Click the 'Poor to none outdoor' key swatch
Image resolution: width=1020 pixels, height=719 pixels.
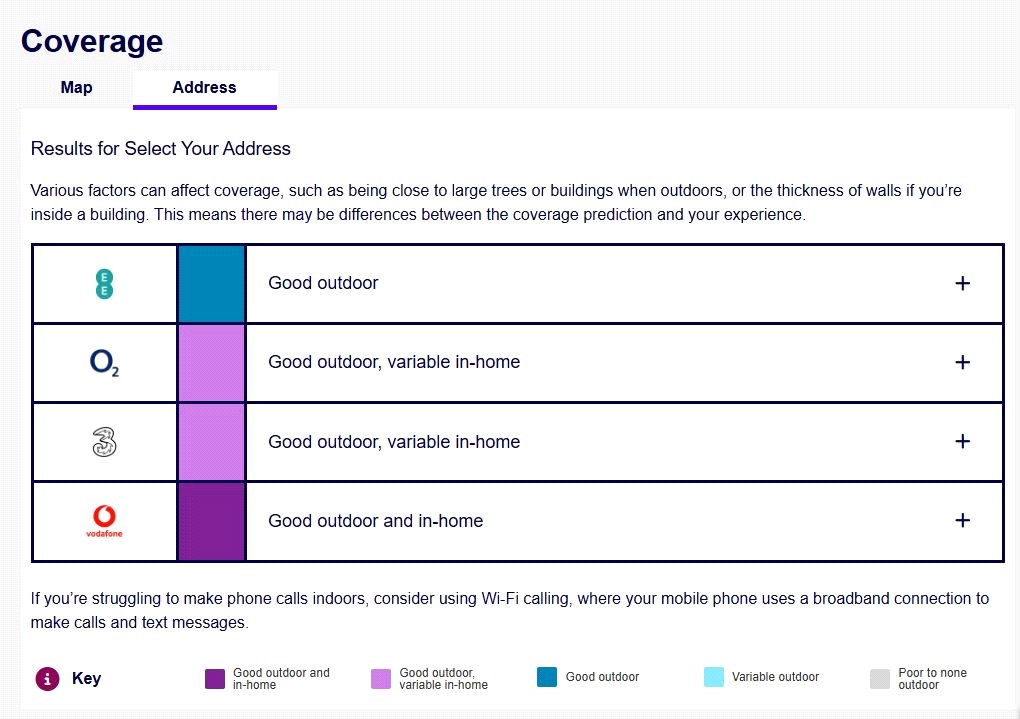(879, 679)
